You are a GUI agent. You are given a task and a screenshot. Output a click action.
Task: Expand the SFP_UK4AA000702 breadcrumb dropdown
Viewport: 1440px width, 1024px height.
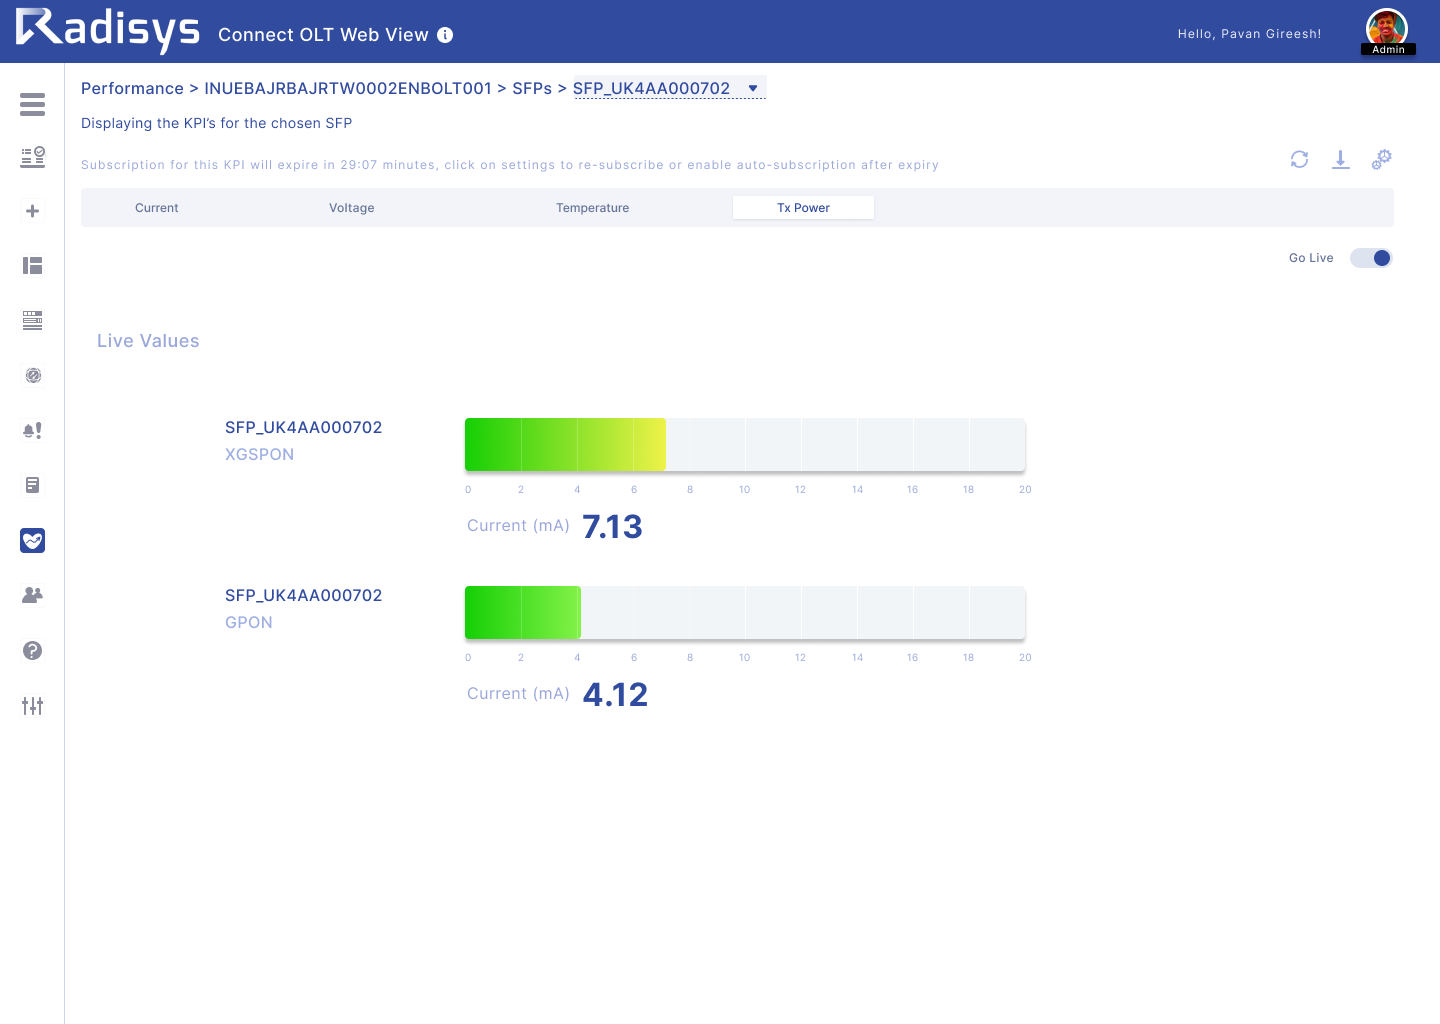point(752,88)
